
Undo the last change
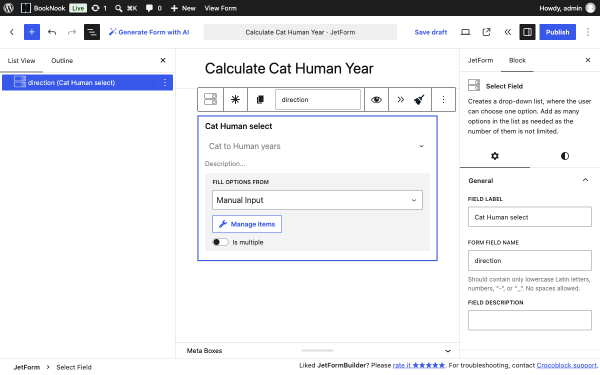(x=52, y=32)
